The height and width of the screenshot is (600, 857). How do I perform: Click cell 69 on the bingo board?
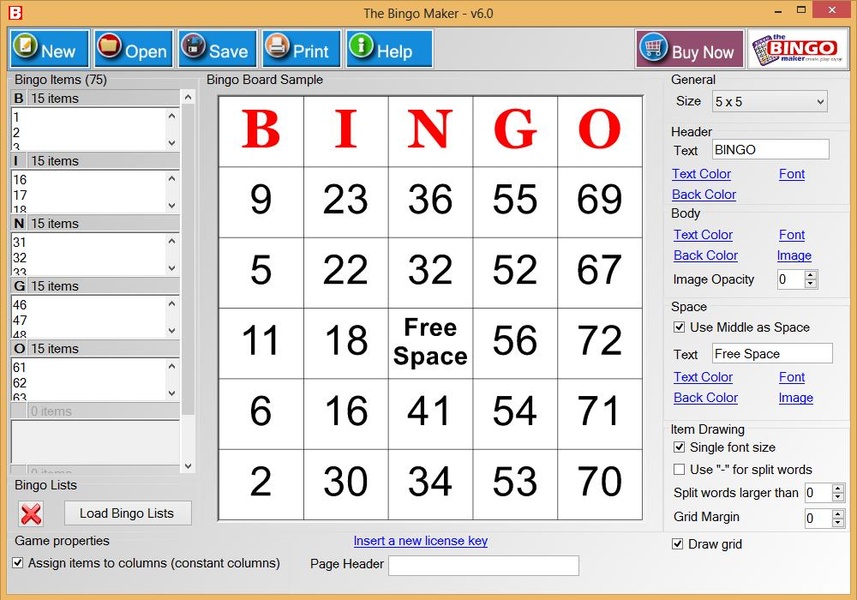pyautogui.click(x=600, y=202)
